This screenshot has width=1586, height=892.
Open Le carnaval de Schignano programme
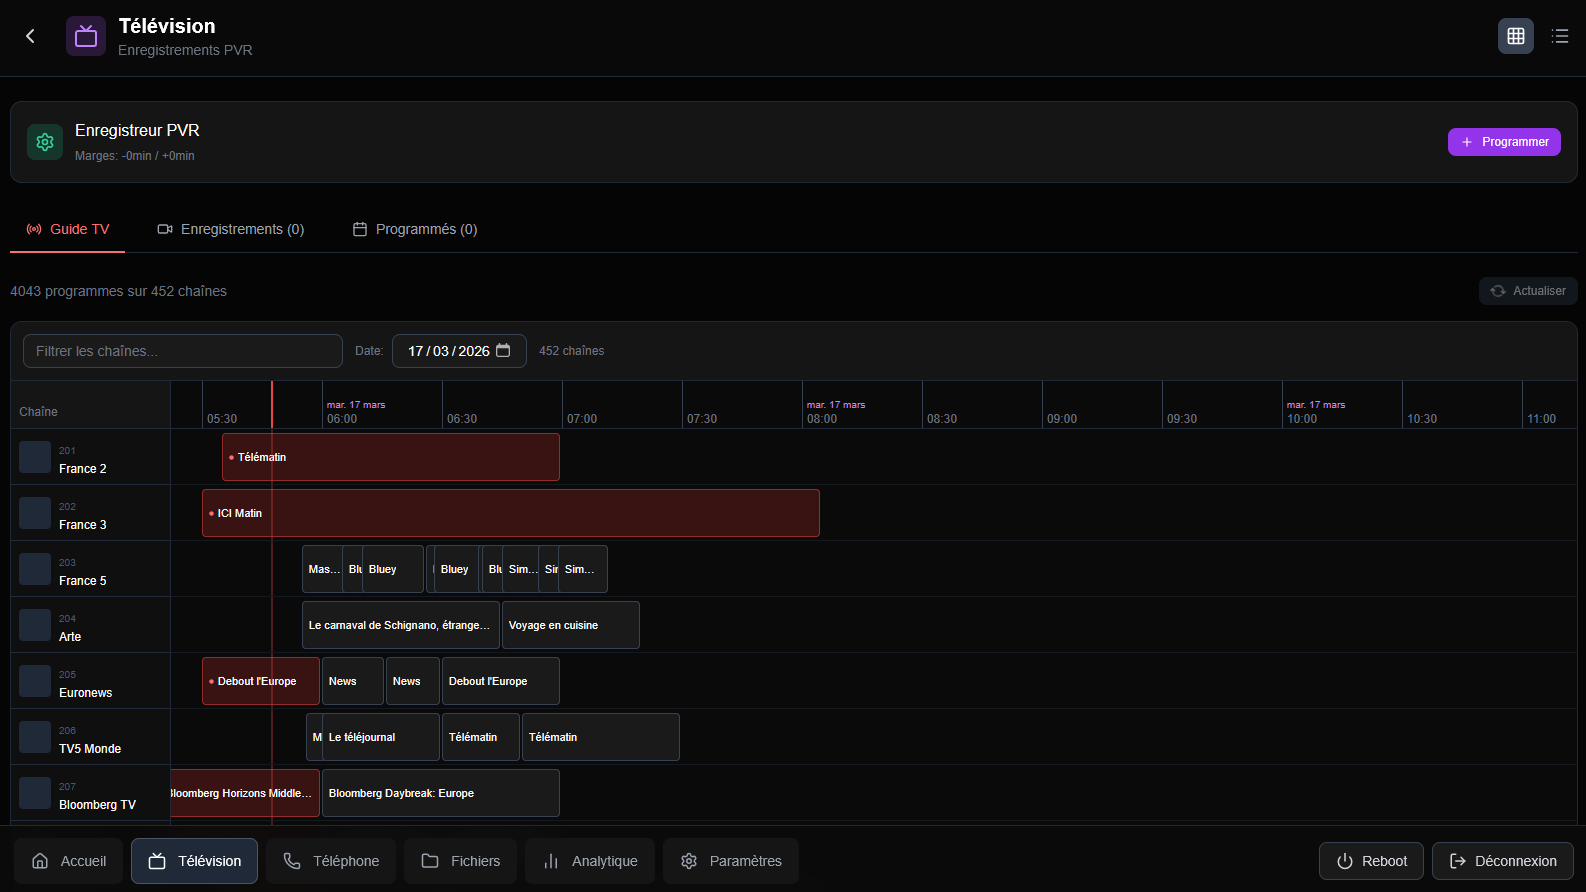pos(401,625)
